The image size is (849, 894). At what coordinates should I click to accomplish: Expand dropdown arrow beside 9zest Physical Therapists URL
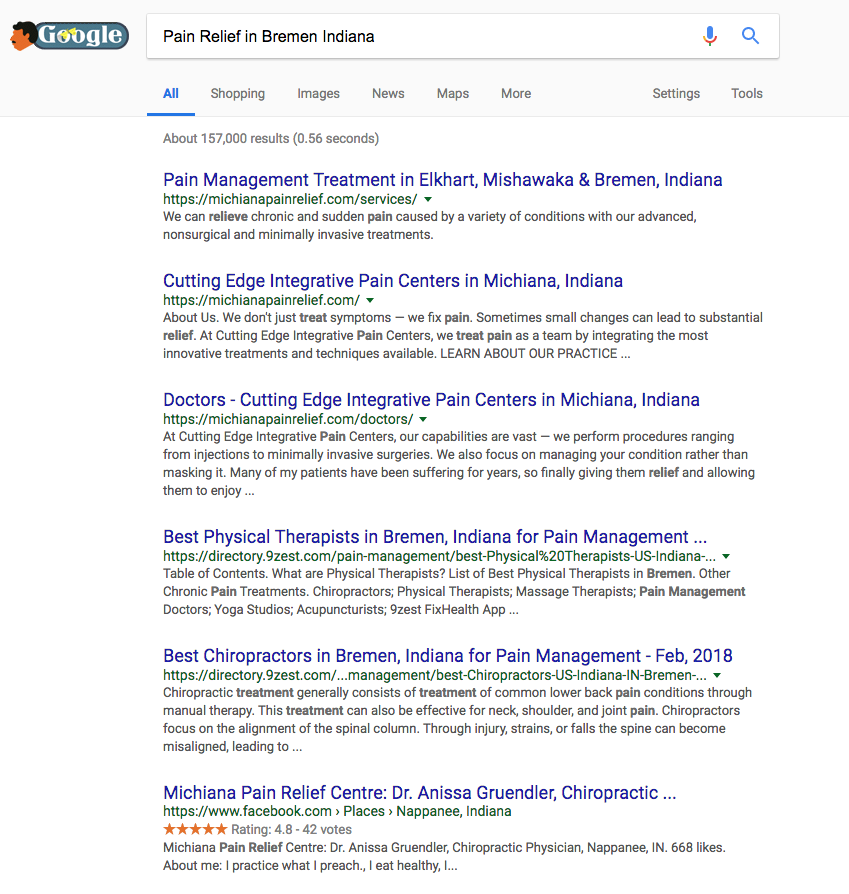coord(726,556)
